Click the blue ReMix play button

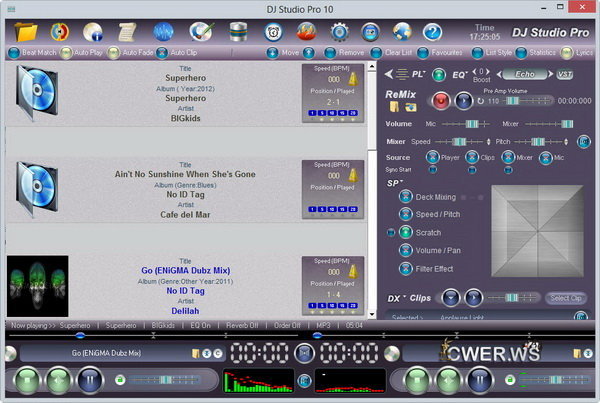click(x=464, y=101)
